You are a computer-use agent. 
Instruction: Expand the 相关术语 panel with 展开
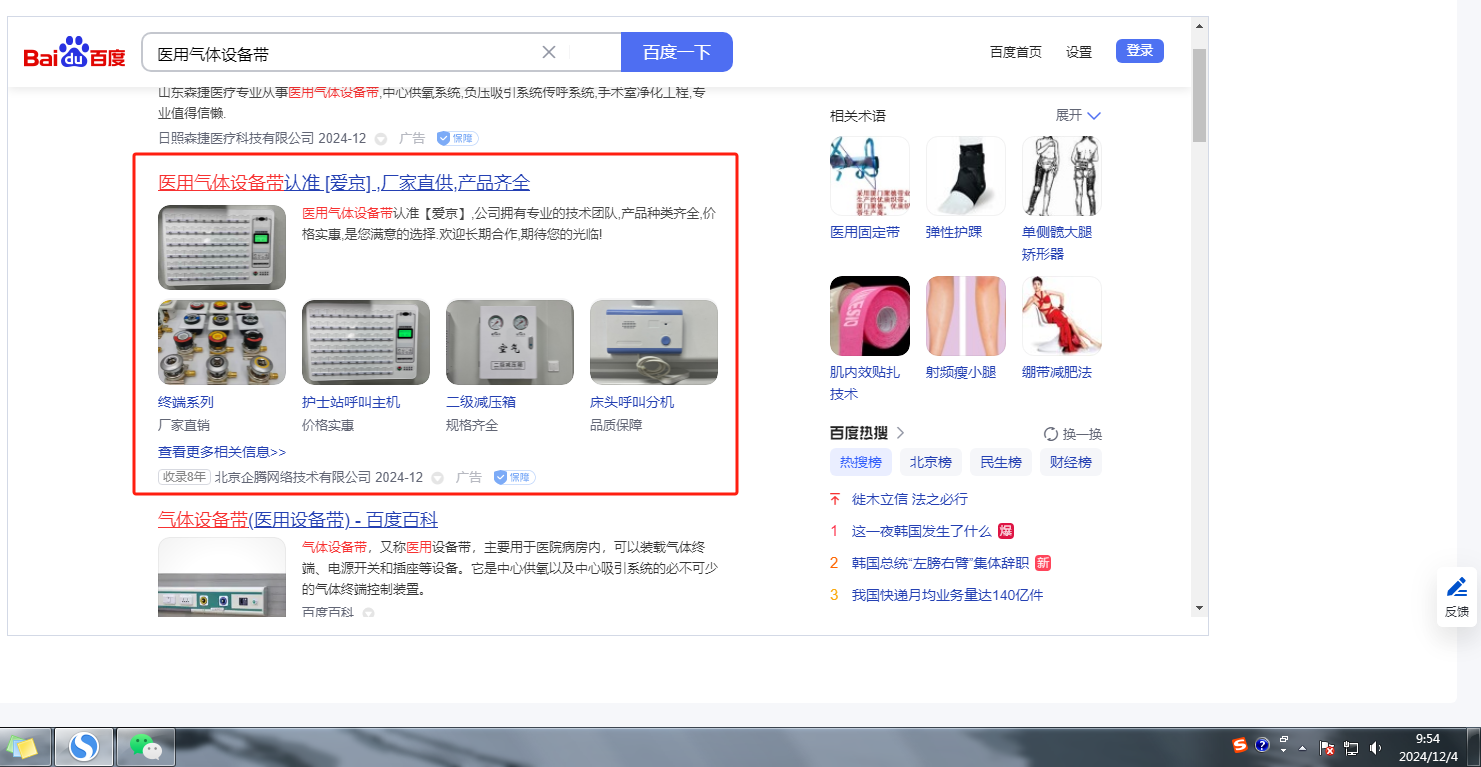pyautogui.click(x=1078, y=115)
